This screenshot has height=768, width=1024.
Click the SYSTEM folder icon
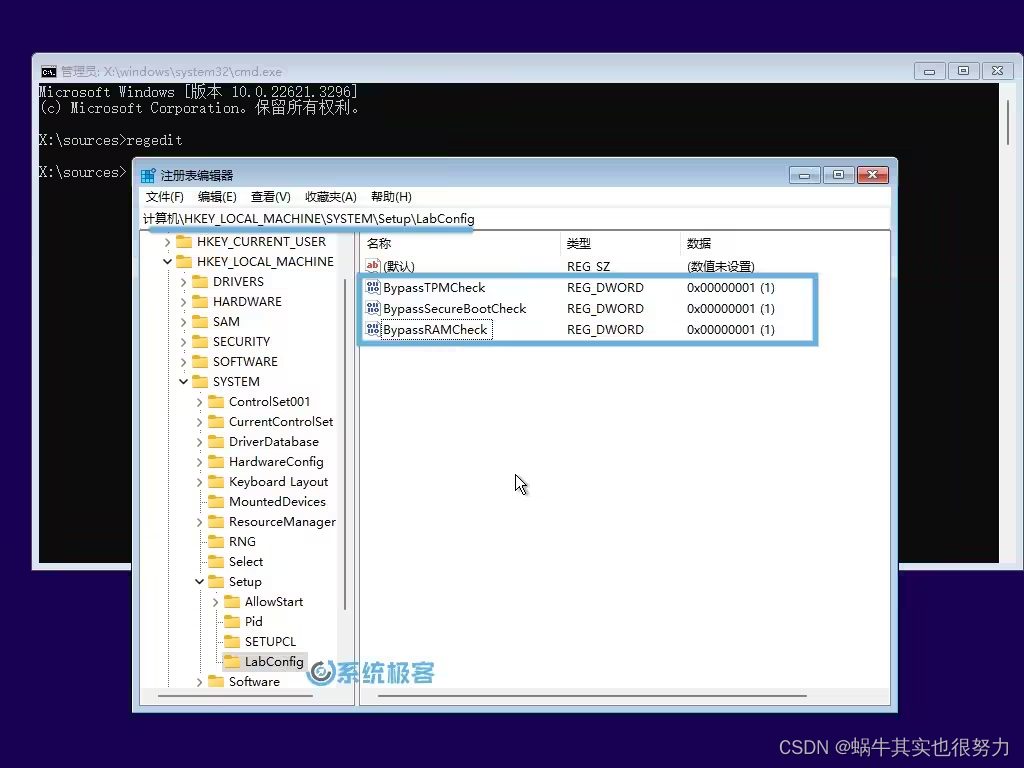pos(200,382)
